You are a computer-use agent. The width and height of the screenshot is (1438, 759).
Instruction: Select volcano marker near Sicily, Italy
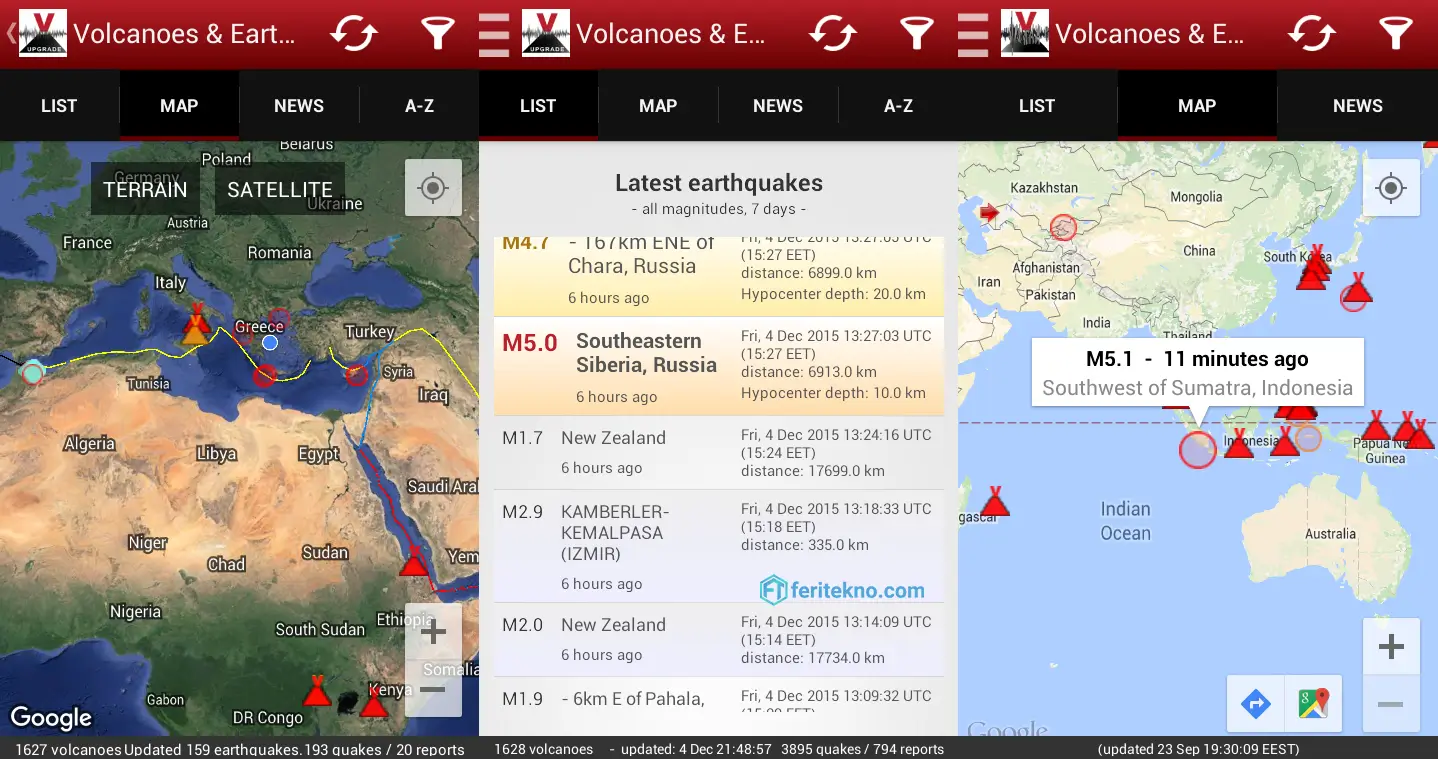(196, 325)
